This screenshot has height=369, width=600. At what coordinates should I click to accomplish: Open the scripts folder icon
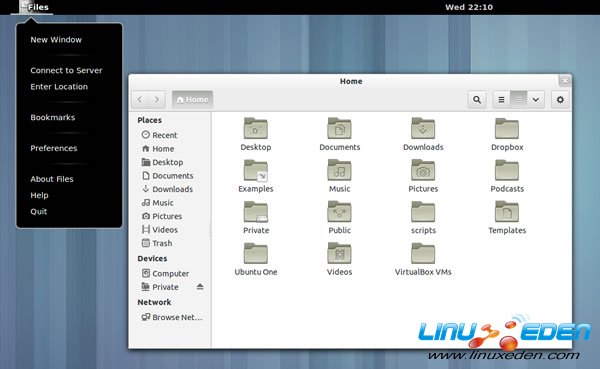(423, 212)
